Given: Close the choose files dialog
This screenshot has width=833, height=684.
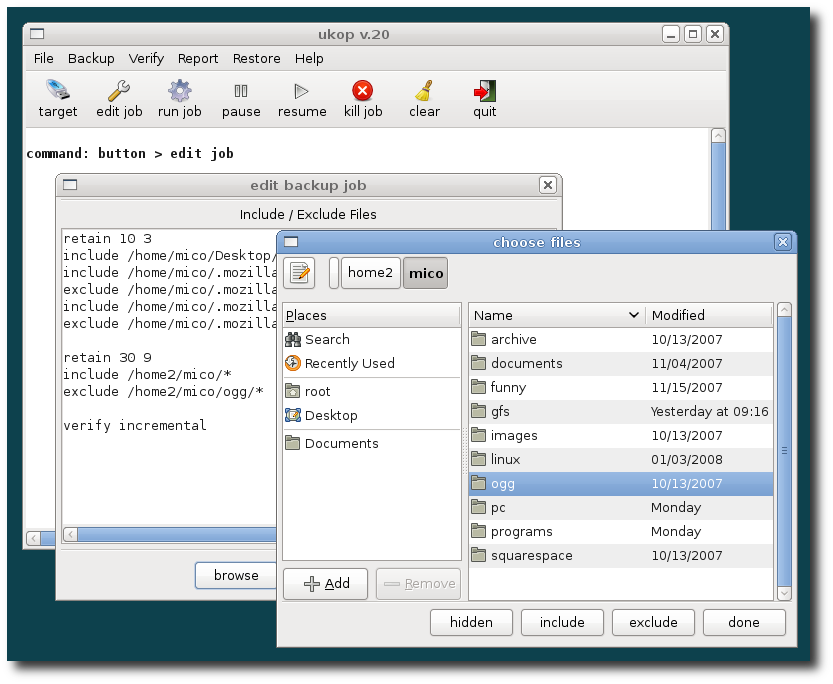Looking at the screenshot, I should (783, 242).
